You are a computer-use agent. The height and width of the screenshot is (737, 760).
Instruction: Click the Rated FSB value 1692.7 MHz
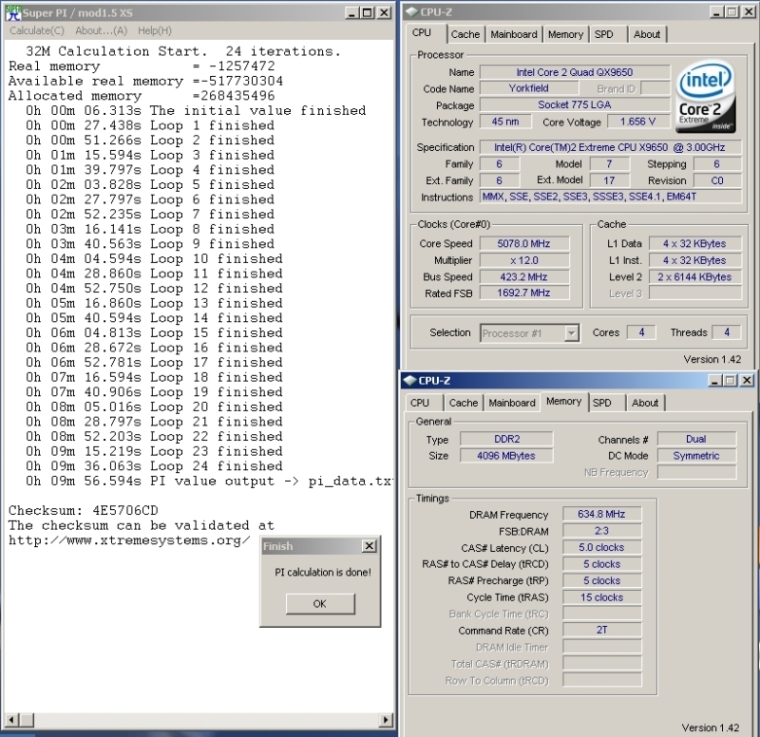tap(524, 293)
